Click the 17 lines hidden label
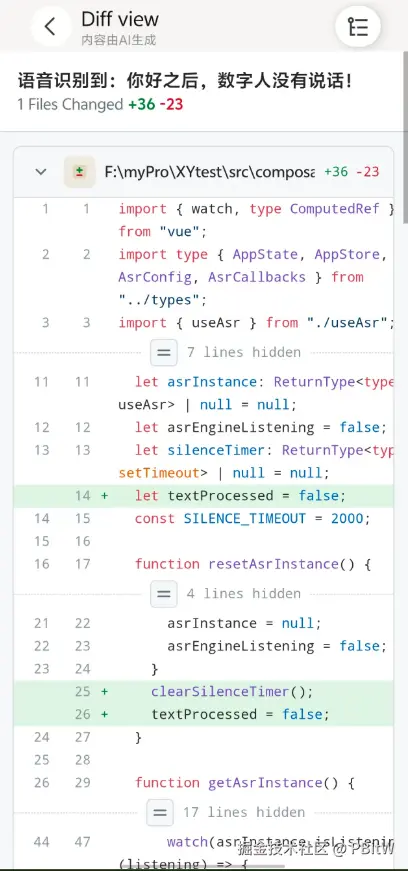Image resolution: width=408 pixels, height=871 pixels. 244,812
